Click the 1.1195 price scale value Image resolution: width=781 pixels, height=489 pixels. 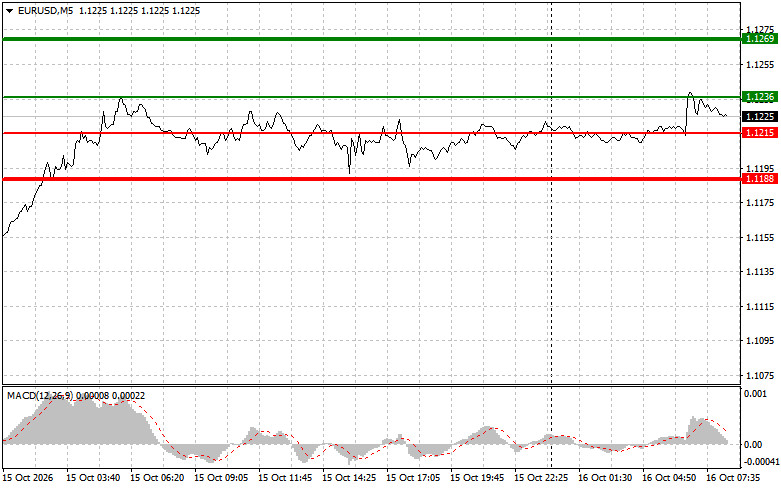click(x=760, y=168)
